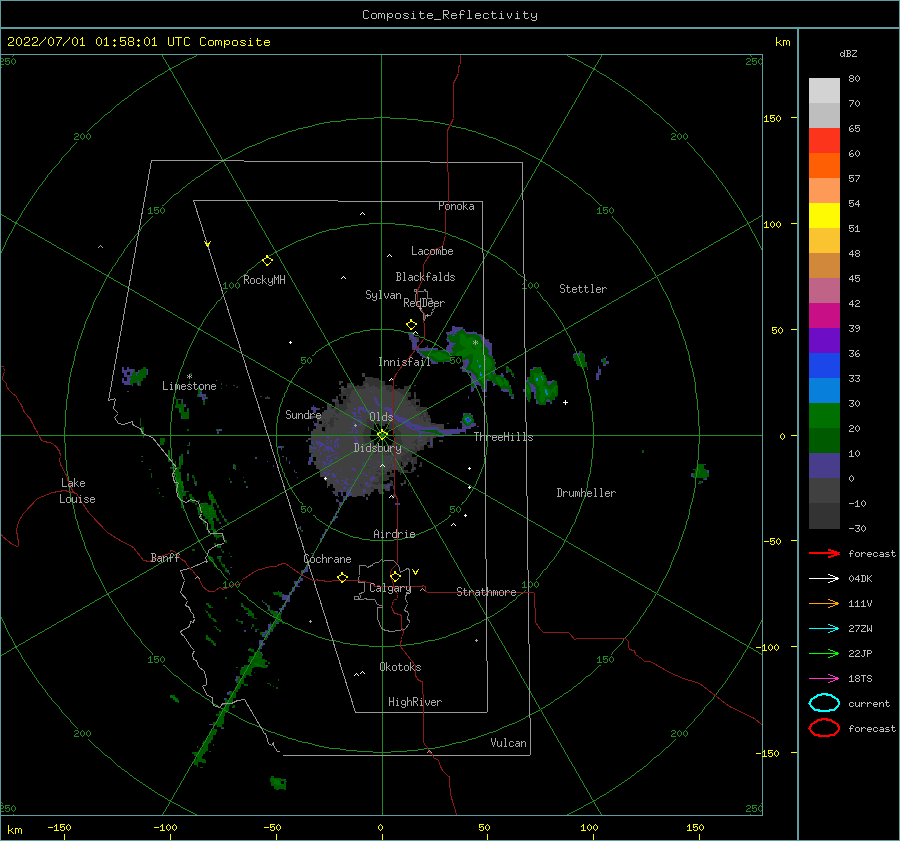900x841 pixels.
Task: Click the Olds label
Action: coord(381,417)
